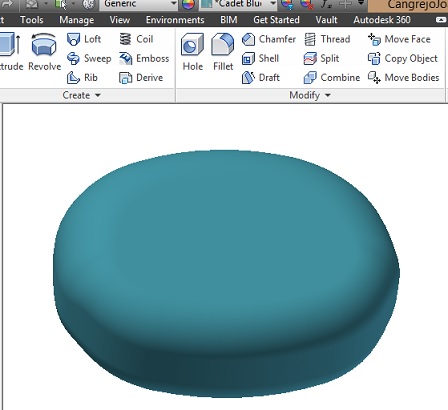This screenshot has height=410, width=448.
Task: Open the Generic material dropdown
Action: point(139,4)
